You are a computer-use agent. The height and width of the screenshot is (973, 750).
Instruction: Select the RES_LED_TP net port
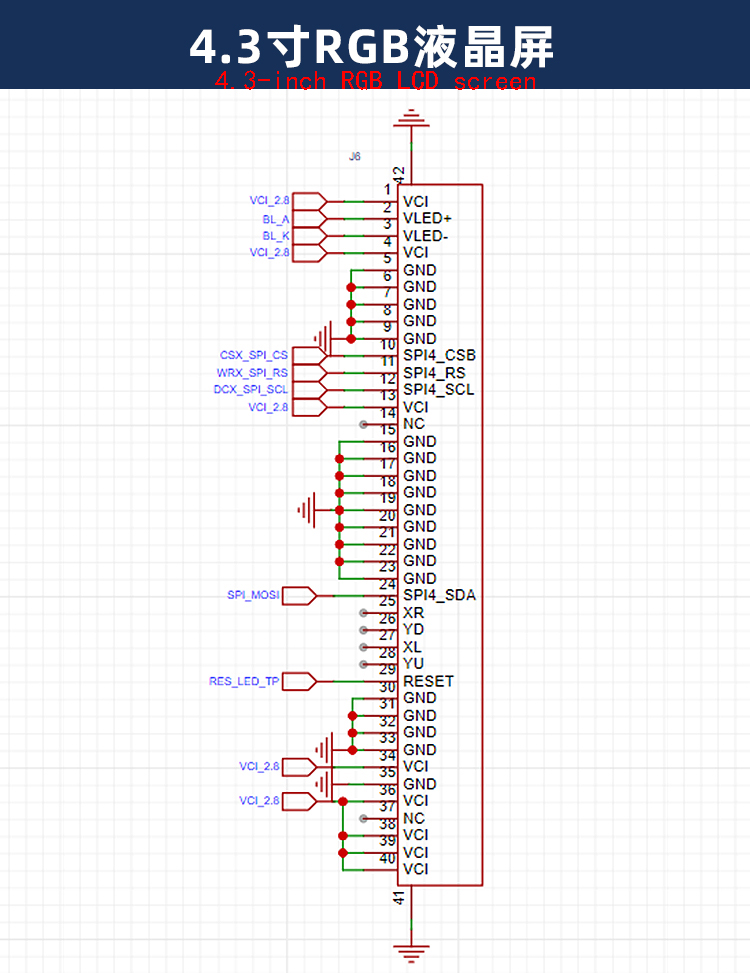pyautogui.click(x=300, y=681)
